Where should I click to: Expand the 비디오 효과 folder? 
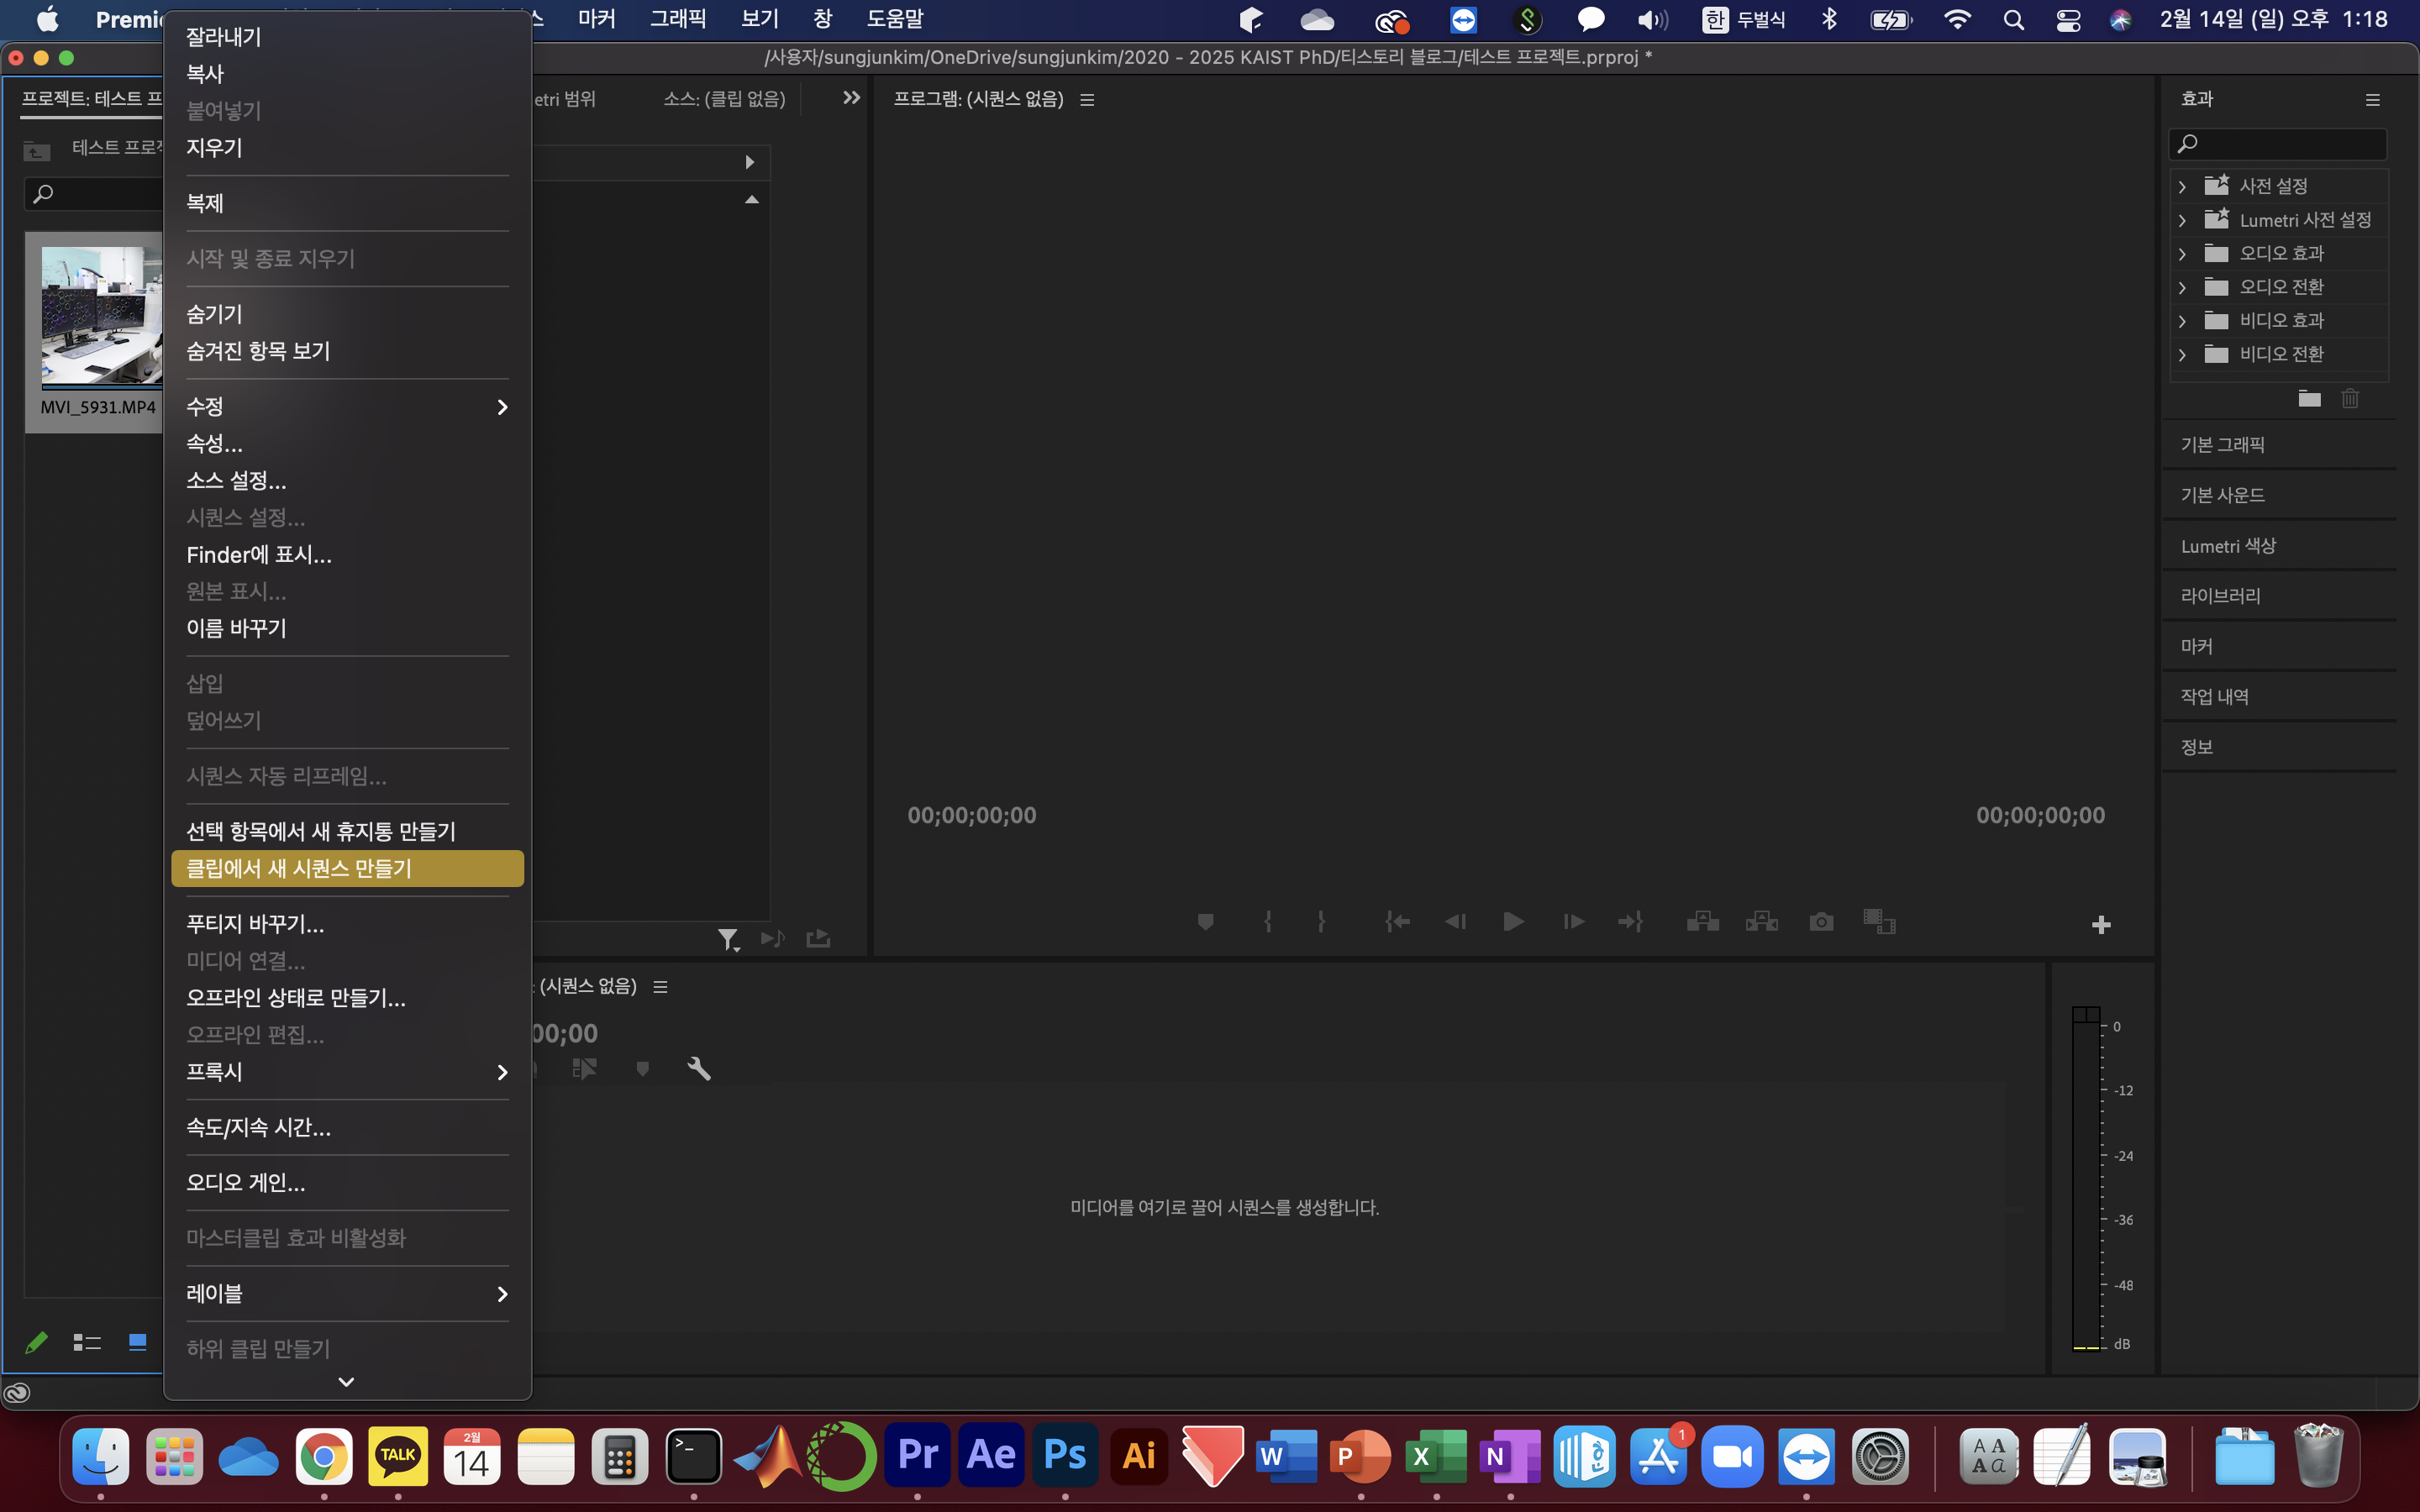[x=2183, y=321]
